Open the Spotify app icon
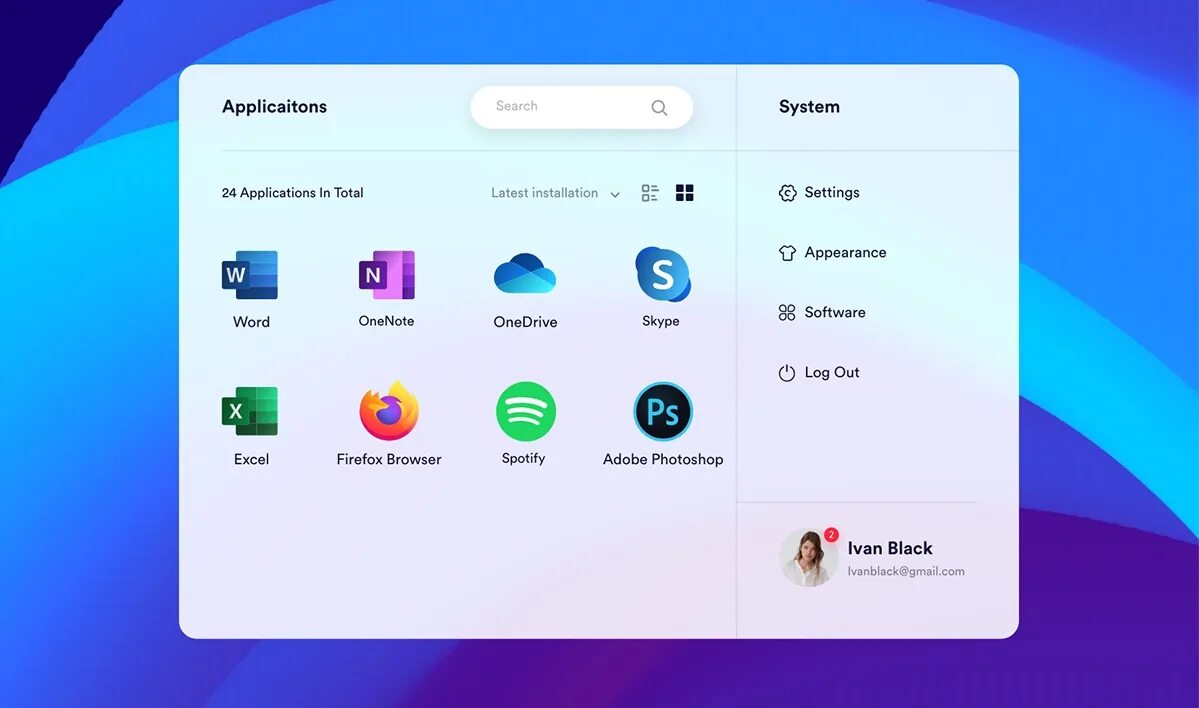The width and height of the screenshot is (1199, 708). pyautogui.click(x=525, y=411)
